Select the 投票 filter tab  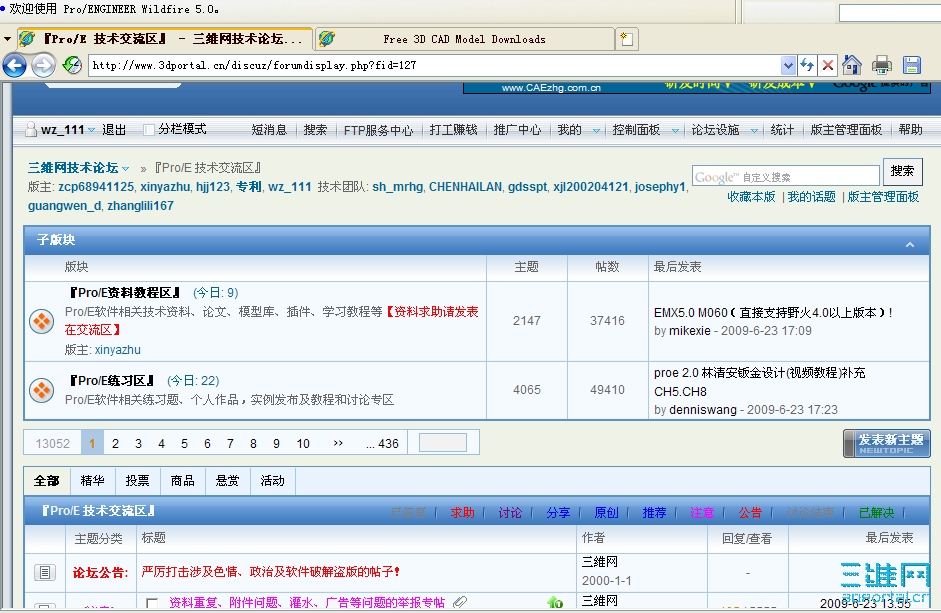(x=137, y=480)
